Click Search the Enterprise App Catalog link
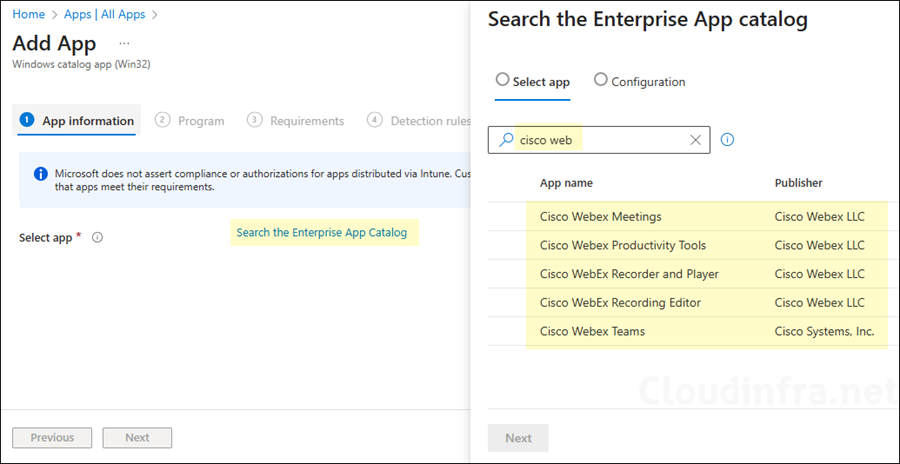This screenshot has height=464, width=900. click(322, 233)
